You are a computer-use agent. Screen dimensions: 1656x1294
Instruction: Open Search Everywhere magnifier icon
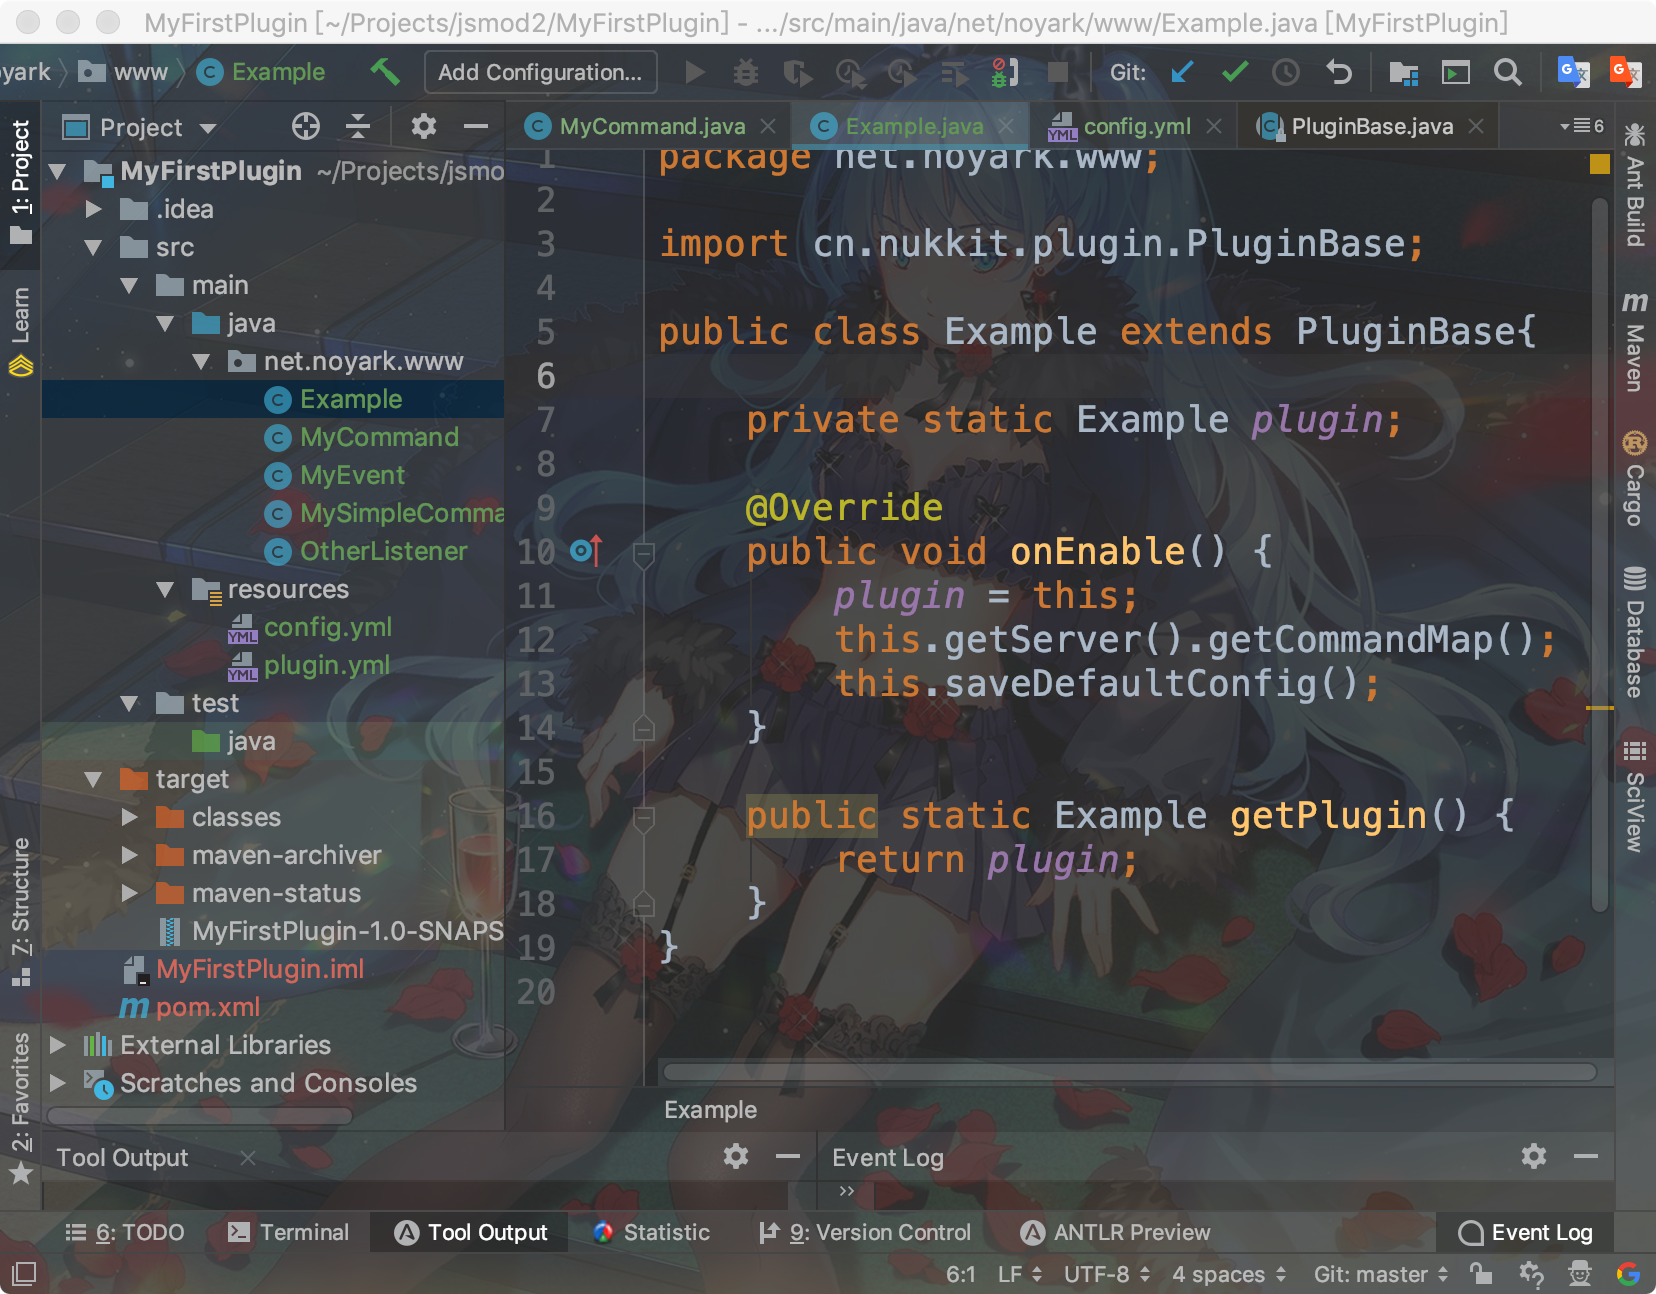[1507, 72]
